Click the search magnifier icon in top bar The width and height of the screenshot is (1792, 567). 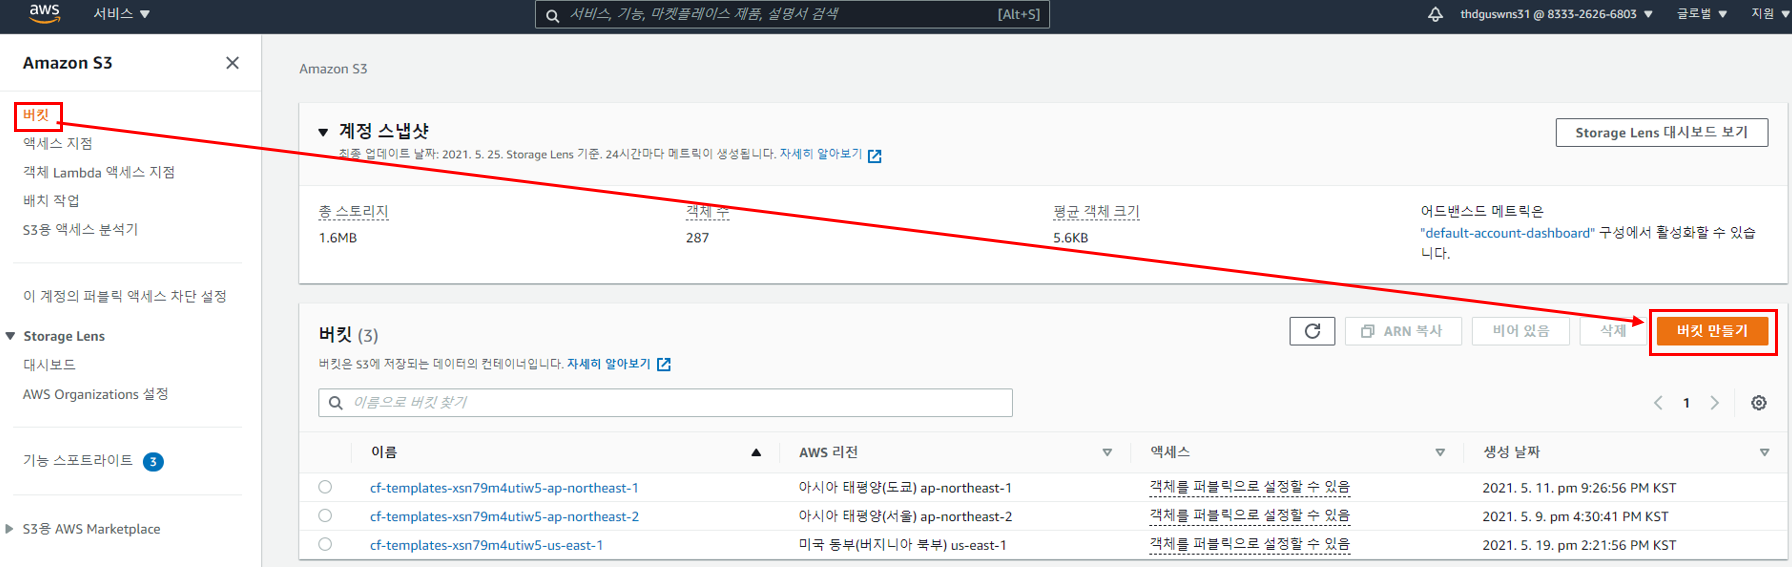coord(552,15)
